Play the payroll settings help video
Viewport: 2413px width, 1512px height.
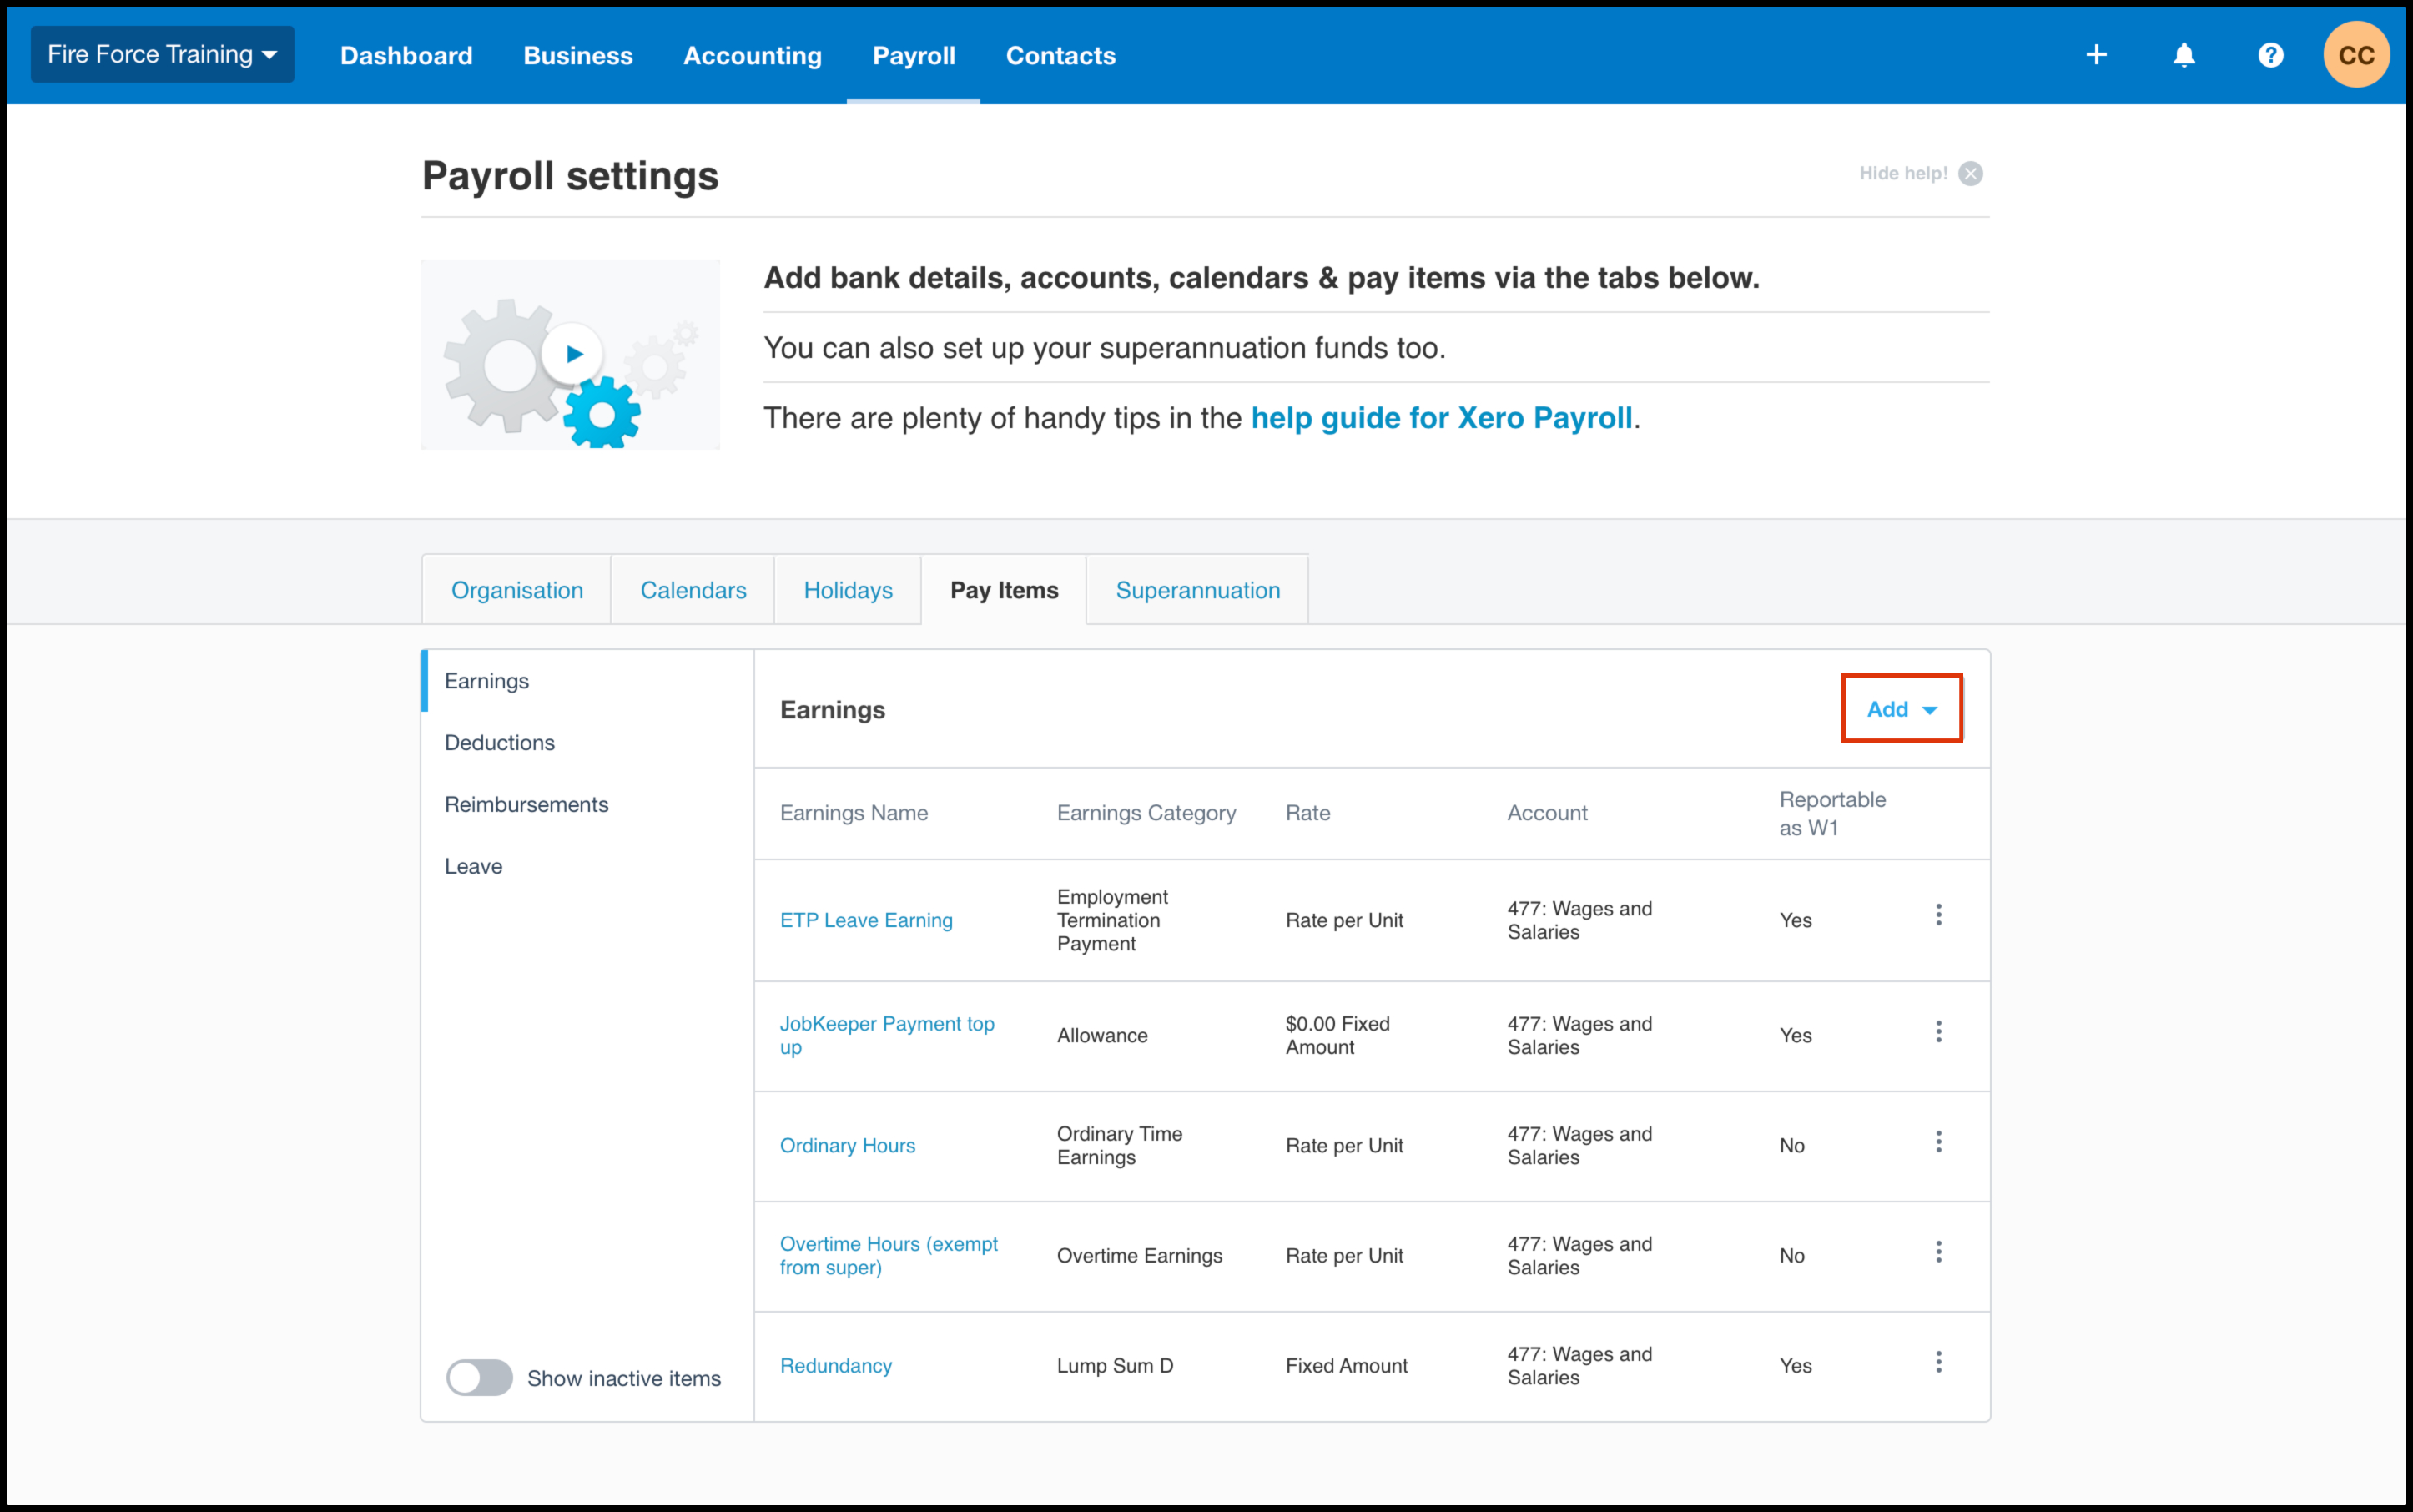click(x=573, y=353)
